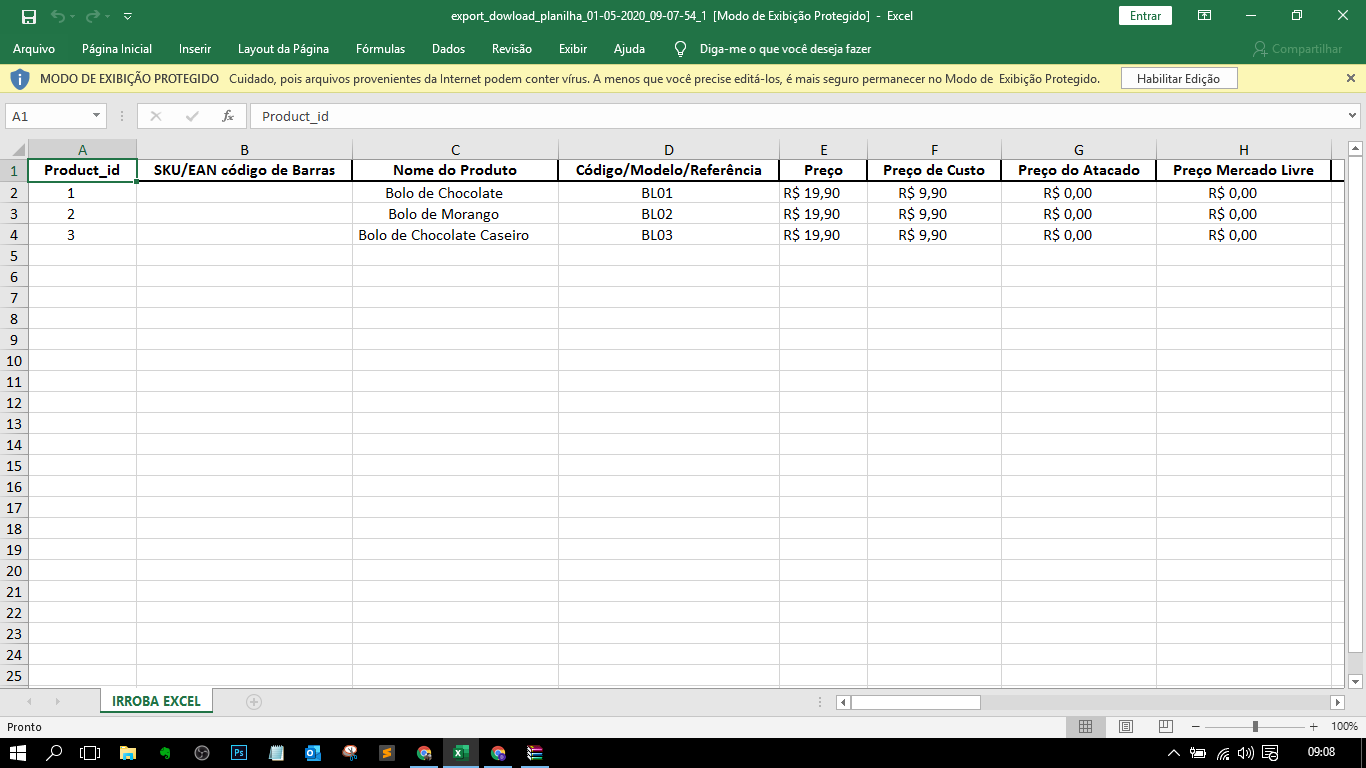
Task: Select the Nome do Produto header cell
Action: pos(455,170)
